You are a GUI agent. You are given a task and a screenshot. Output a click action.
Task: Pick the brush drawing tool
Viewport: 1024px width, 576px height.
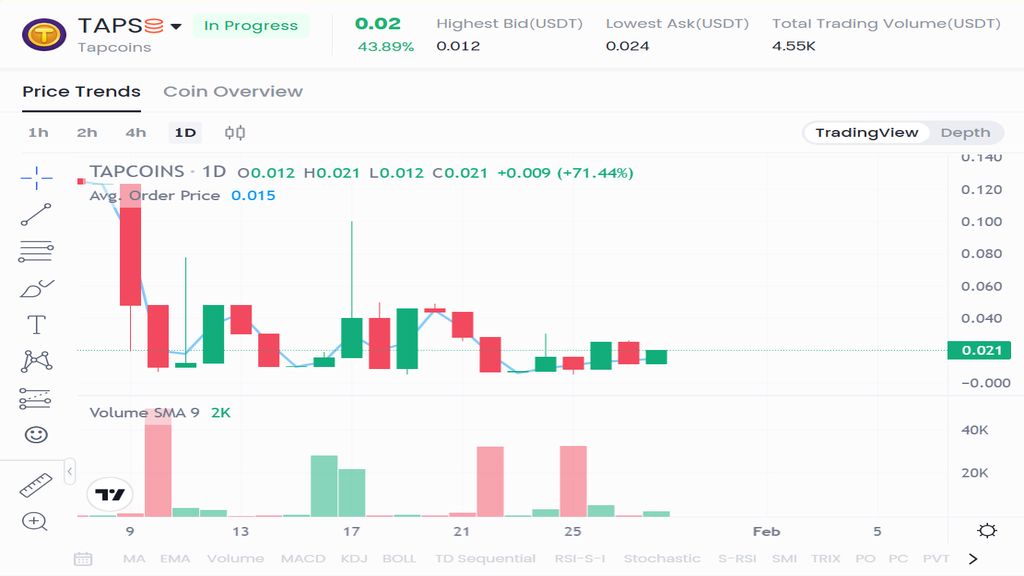(37, 288)
